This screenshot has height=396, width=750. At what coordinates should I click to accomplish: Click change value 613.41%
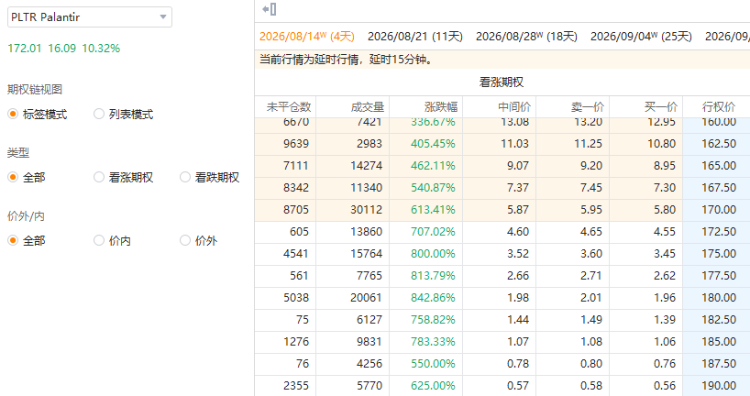pos(433,209)
